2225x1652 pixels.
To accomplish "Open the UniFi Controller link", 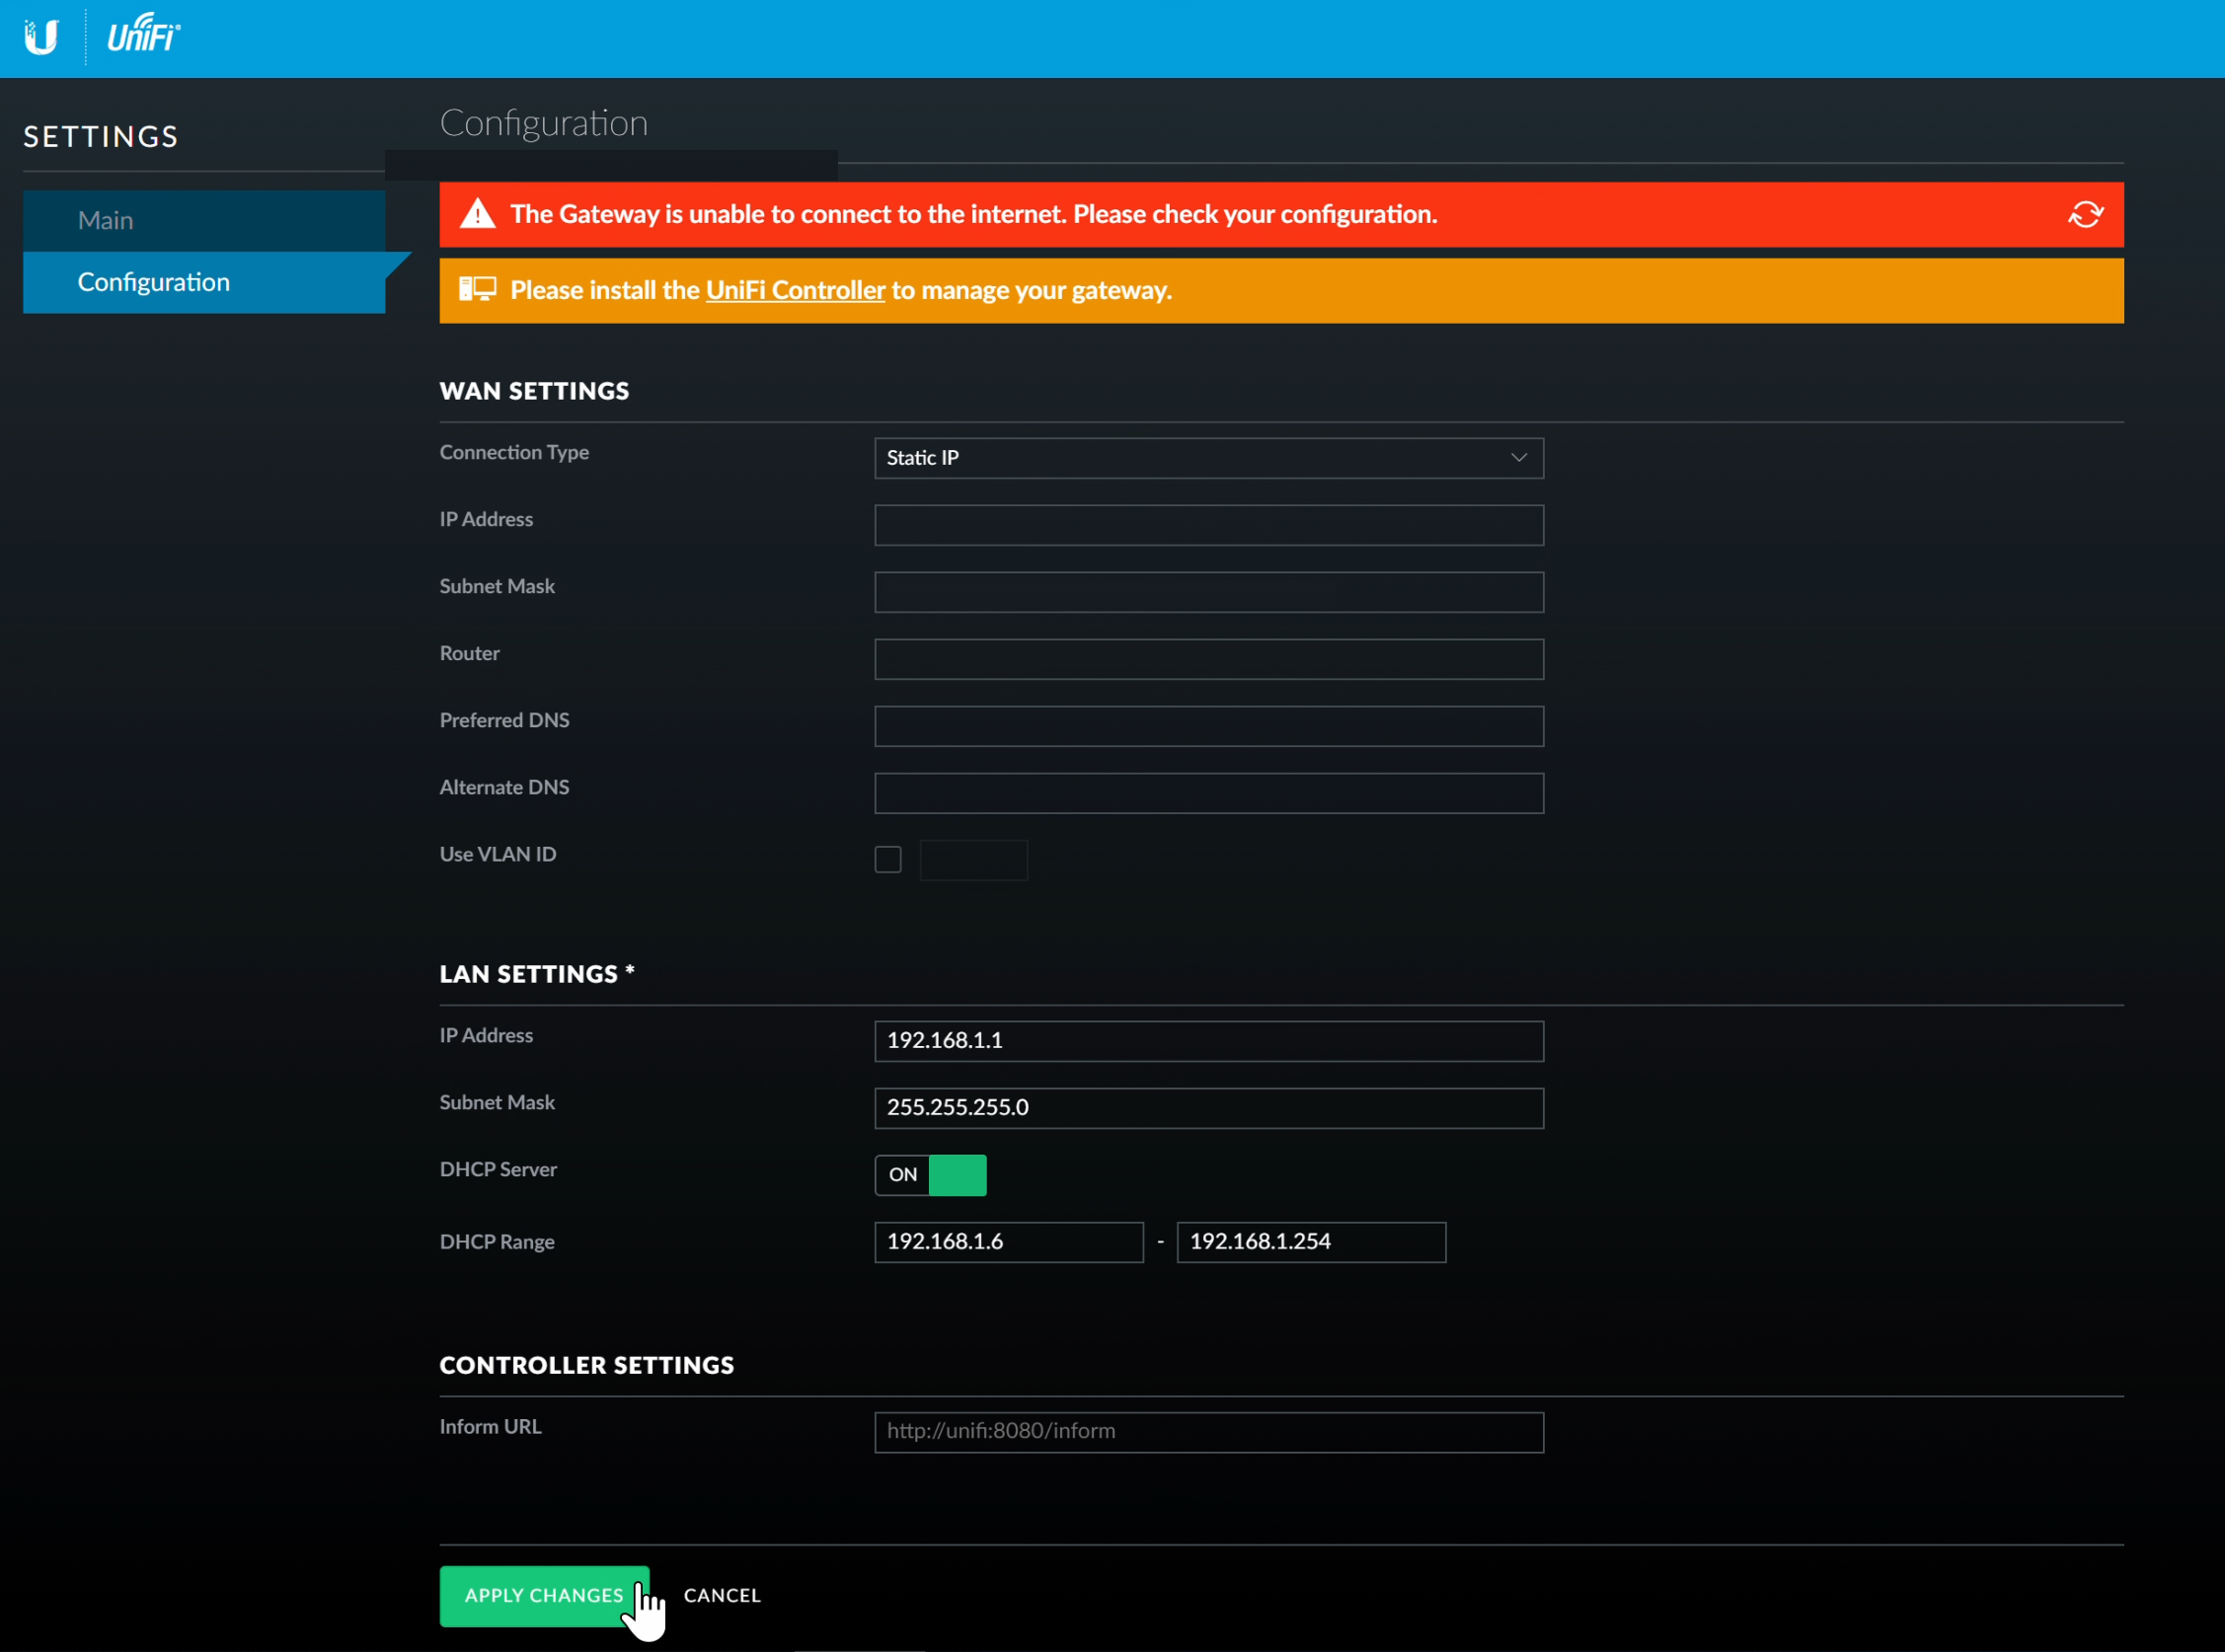I will pos(795,290).
